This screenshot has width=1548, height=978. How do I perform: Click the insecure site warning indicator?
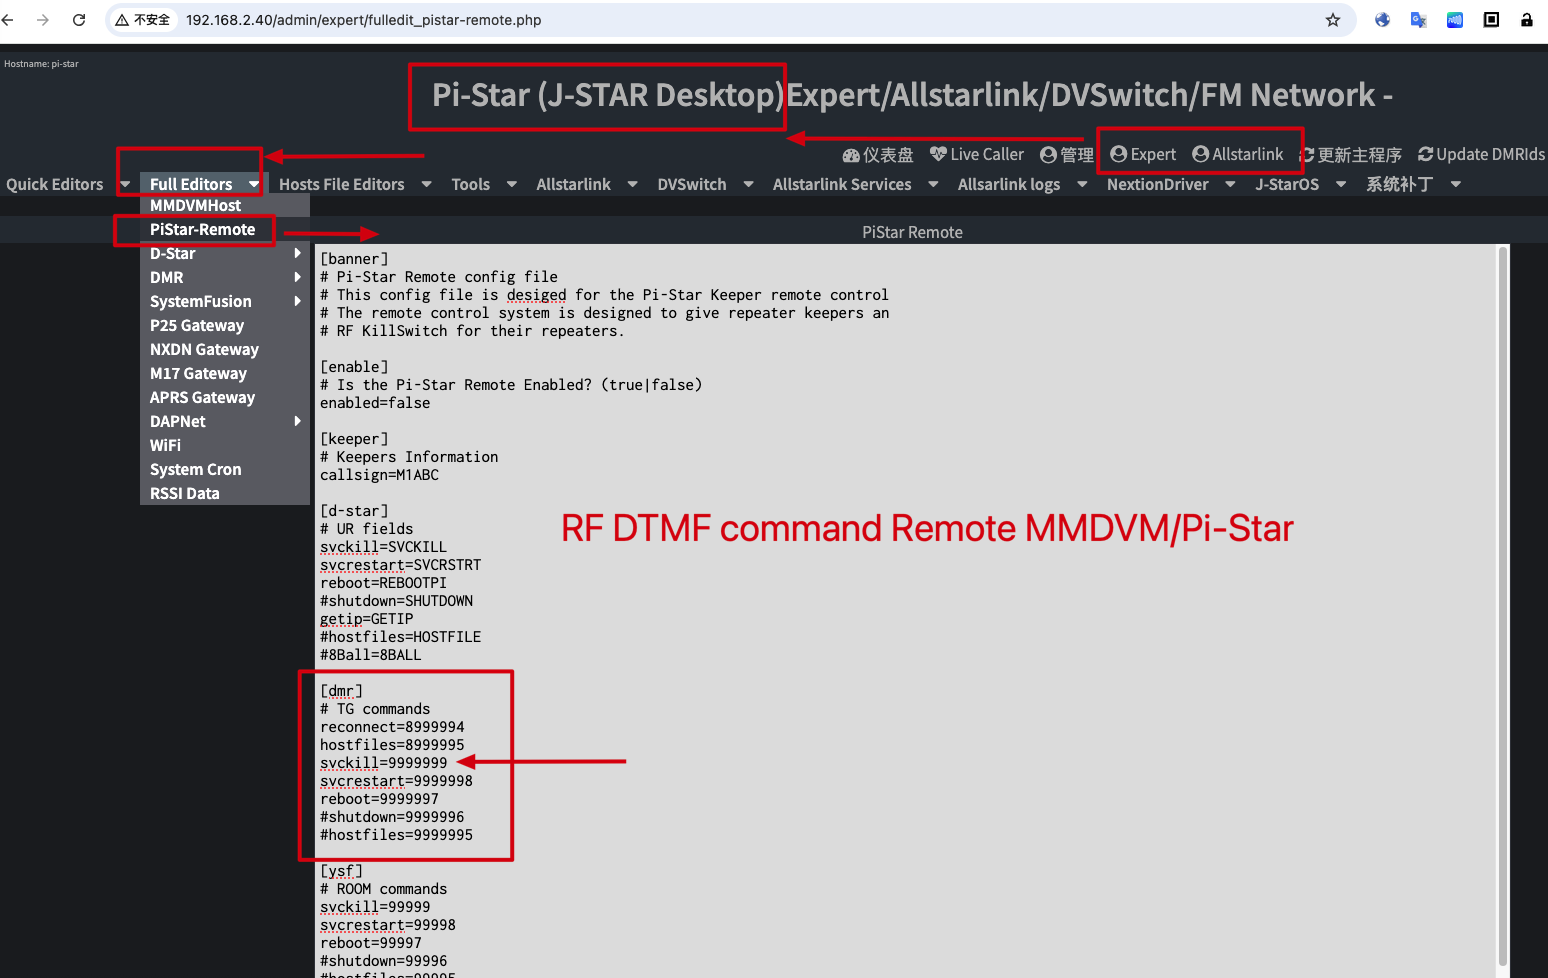[142, 19]
